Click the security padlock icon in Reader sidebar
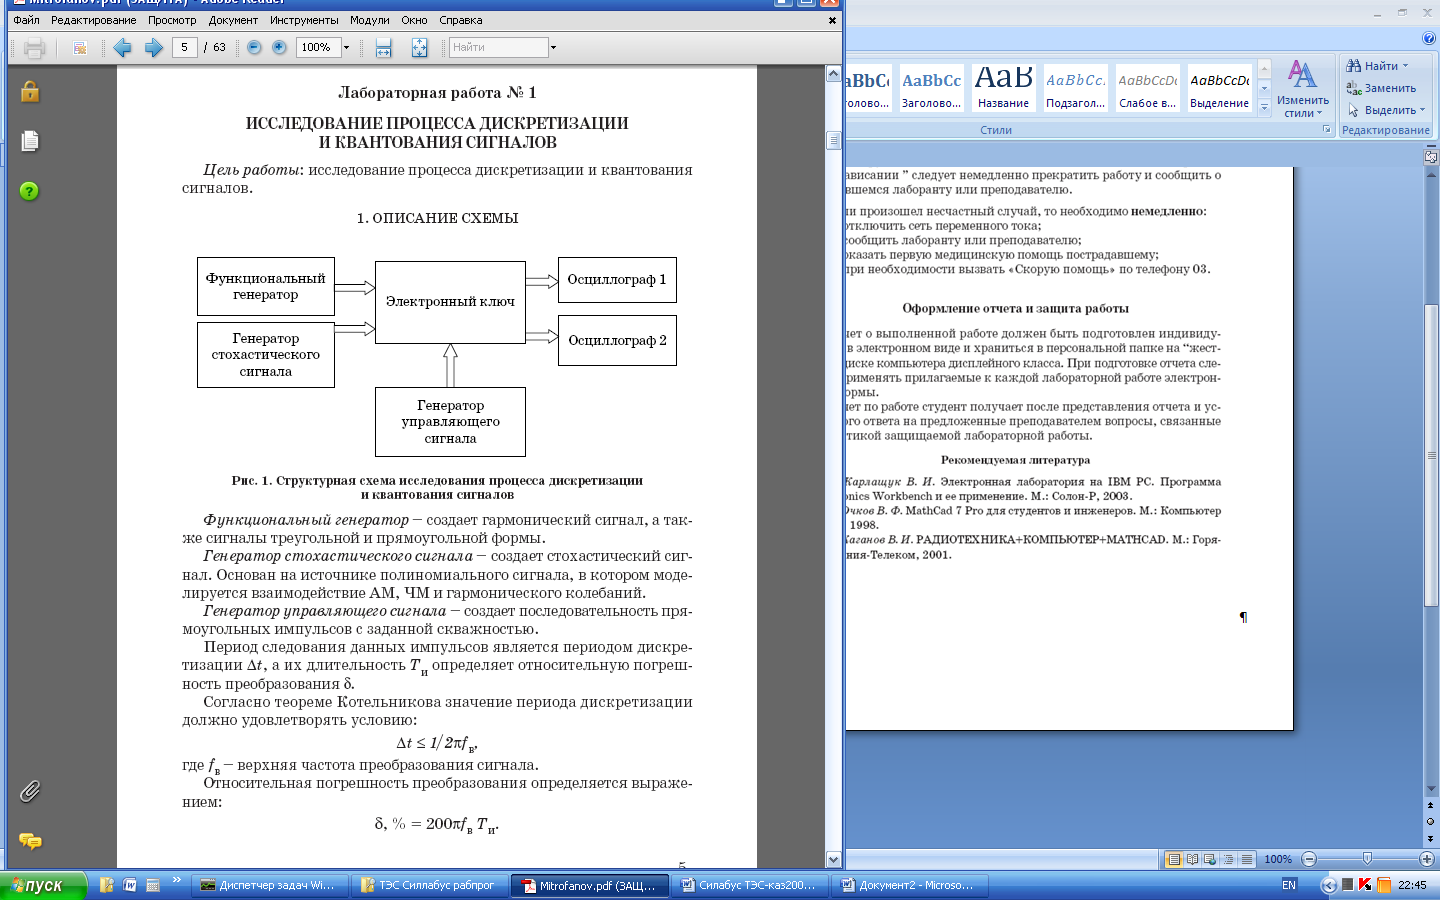 pyautogui.click(x=30, y=91)
